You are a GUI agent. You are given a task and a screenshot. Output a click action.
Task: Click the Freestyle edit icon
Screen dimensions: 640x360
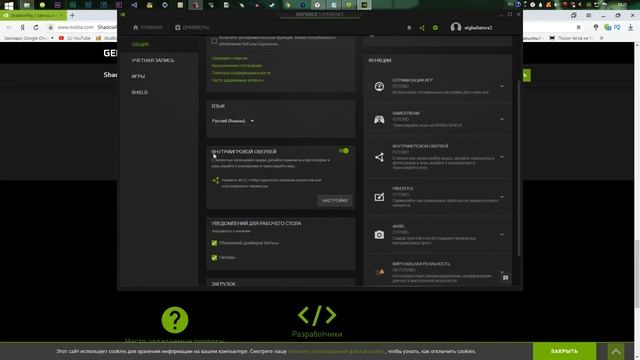tap(379, 197)
